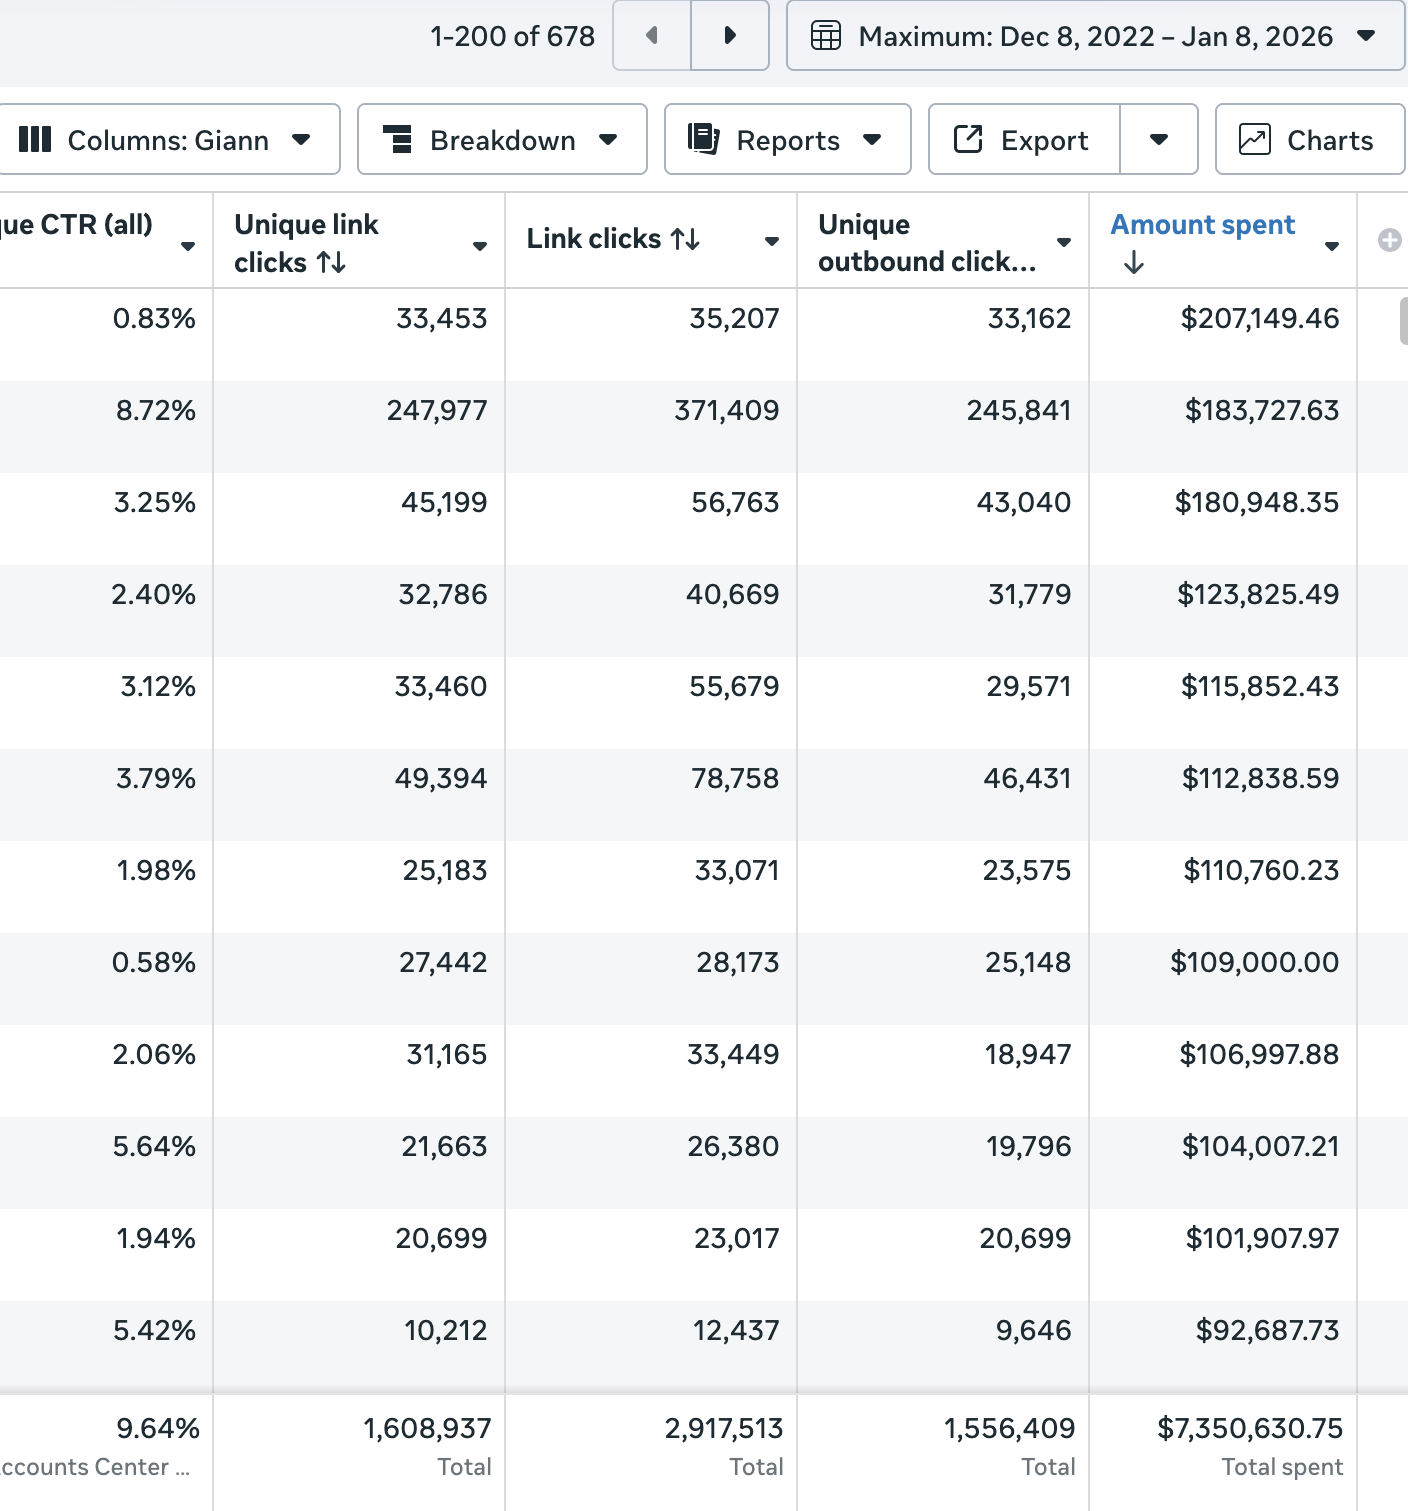Expand the Reports dropdown arrow
Viewport: 1408px width, 1511px height.
tap(872, 140)
